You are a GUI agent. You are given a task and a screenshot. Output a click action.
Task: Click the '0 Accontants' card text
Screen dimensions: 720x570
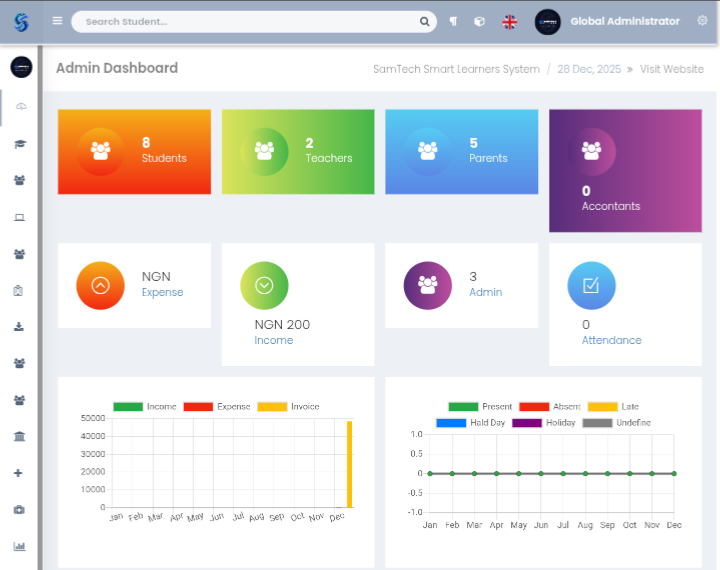pyautogui.click(x=611, y=198)
